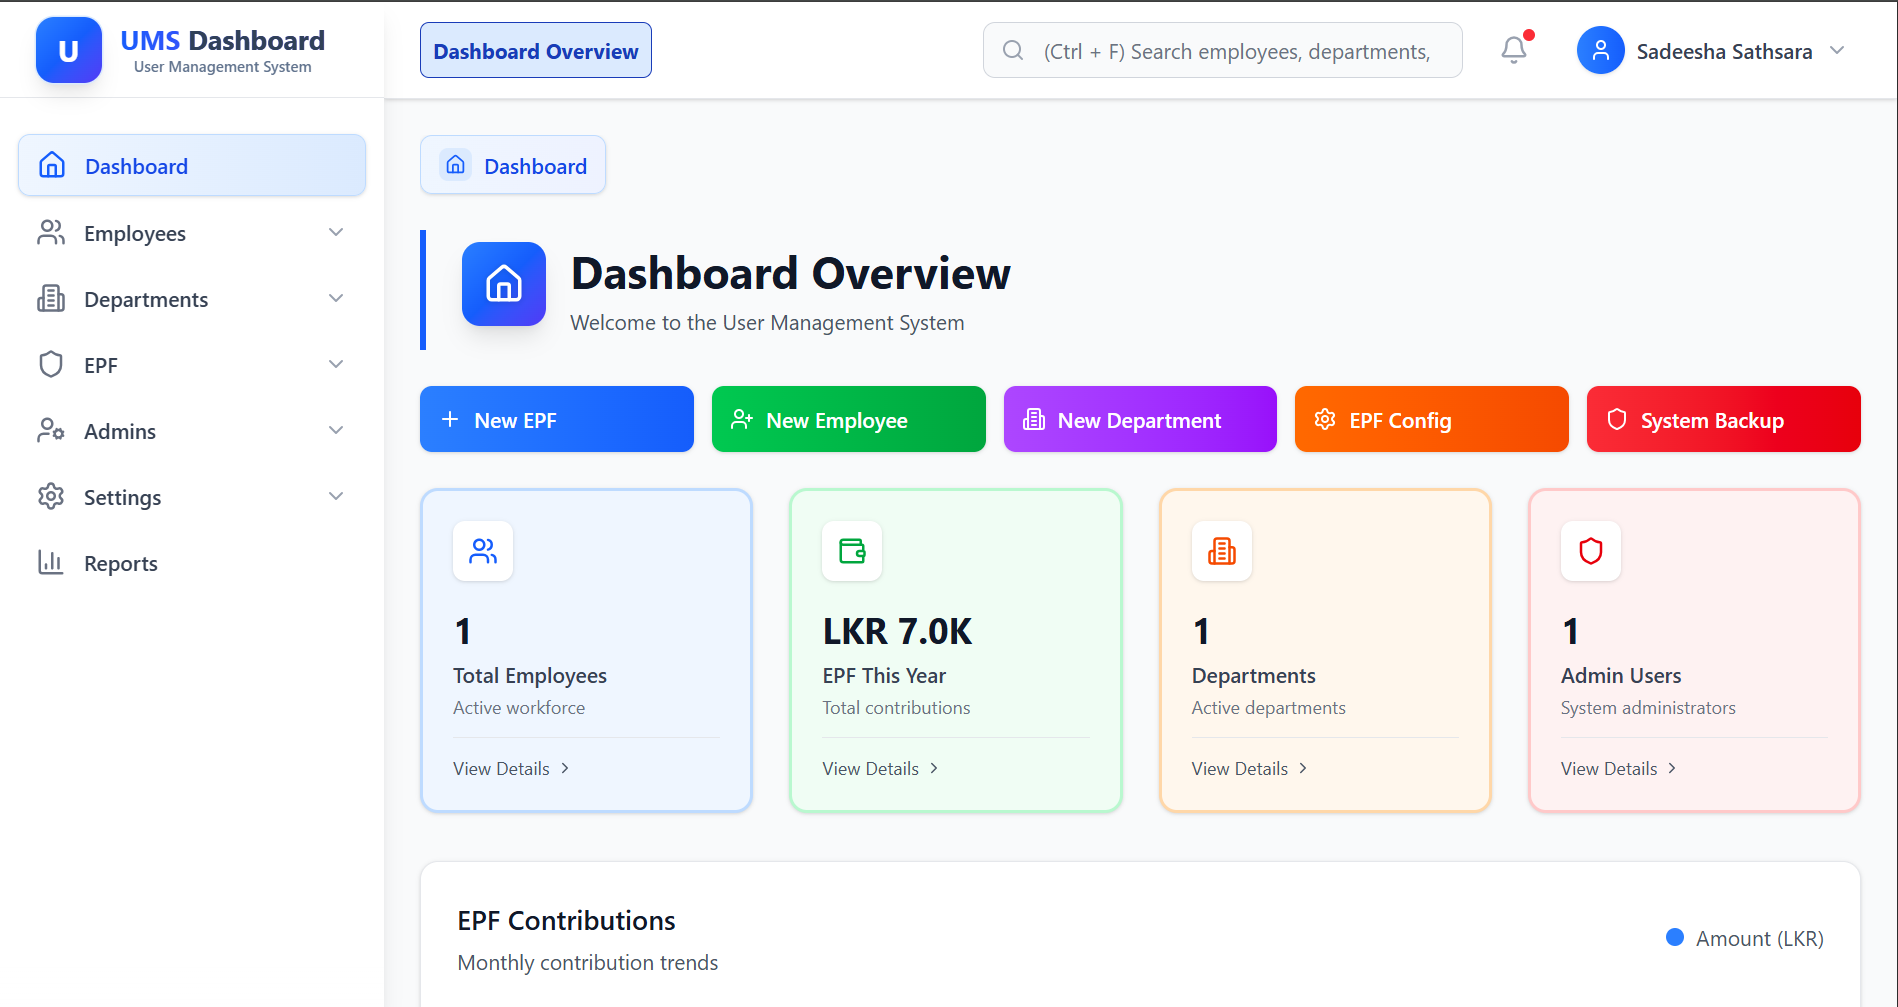Expand the Settings sidebar chevron
The width and height of the screenshot is (1898, 1007).
pos(336,496)
